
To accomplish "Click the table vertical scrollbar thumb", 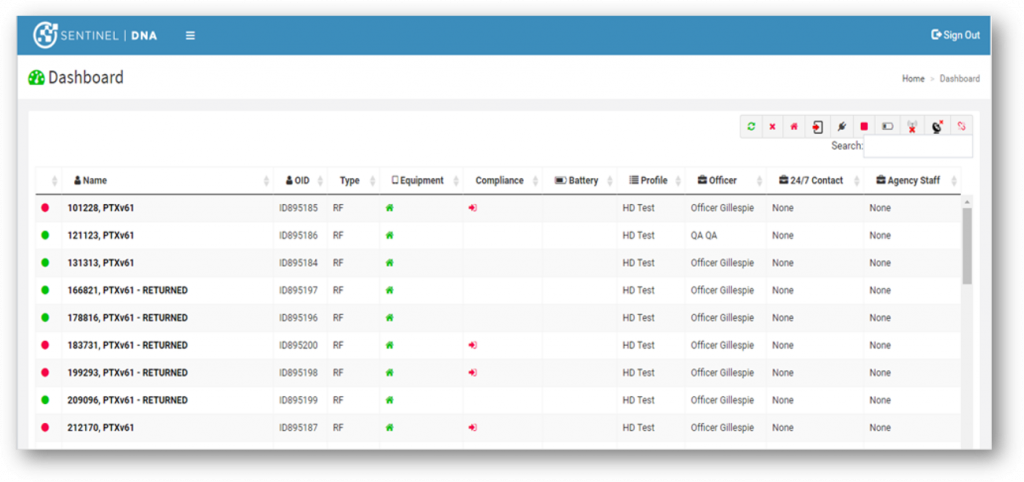I will (967, 246).
